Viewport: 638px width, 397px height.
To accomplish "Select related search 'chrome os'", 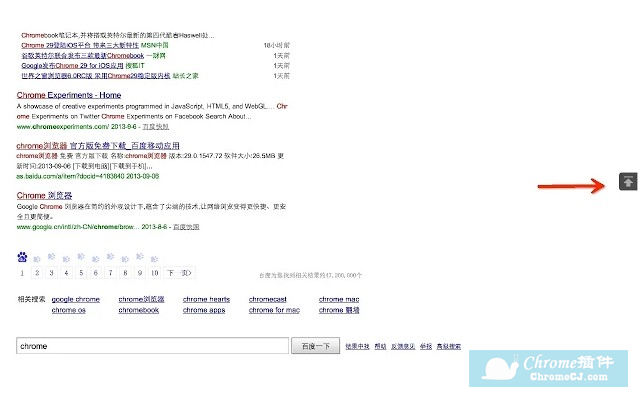I will click(69, 310).
